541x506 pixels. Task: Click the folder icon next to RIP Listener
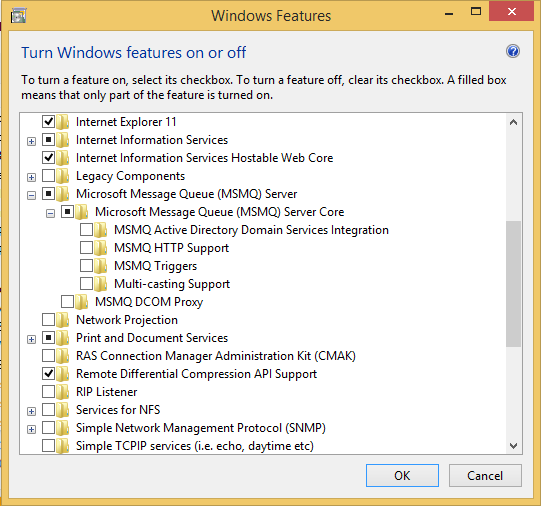(x=63, y=392)
